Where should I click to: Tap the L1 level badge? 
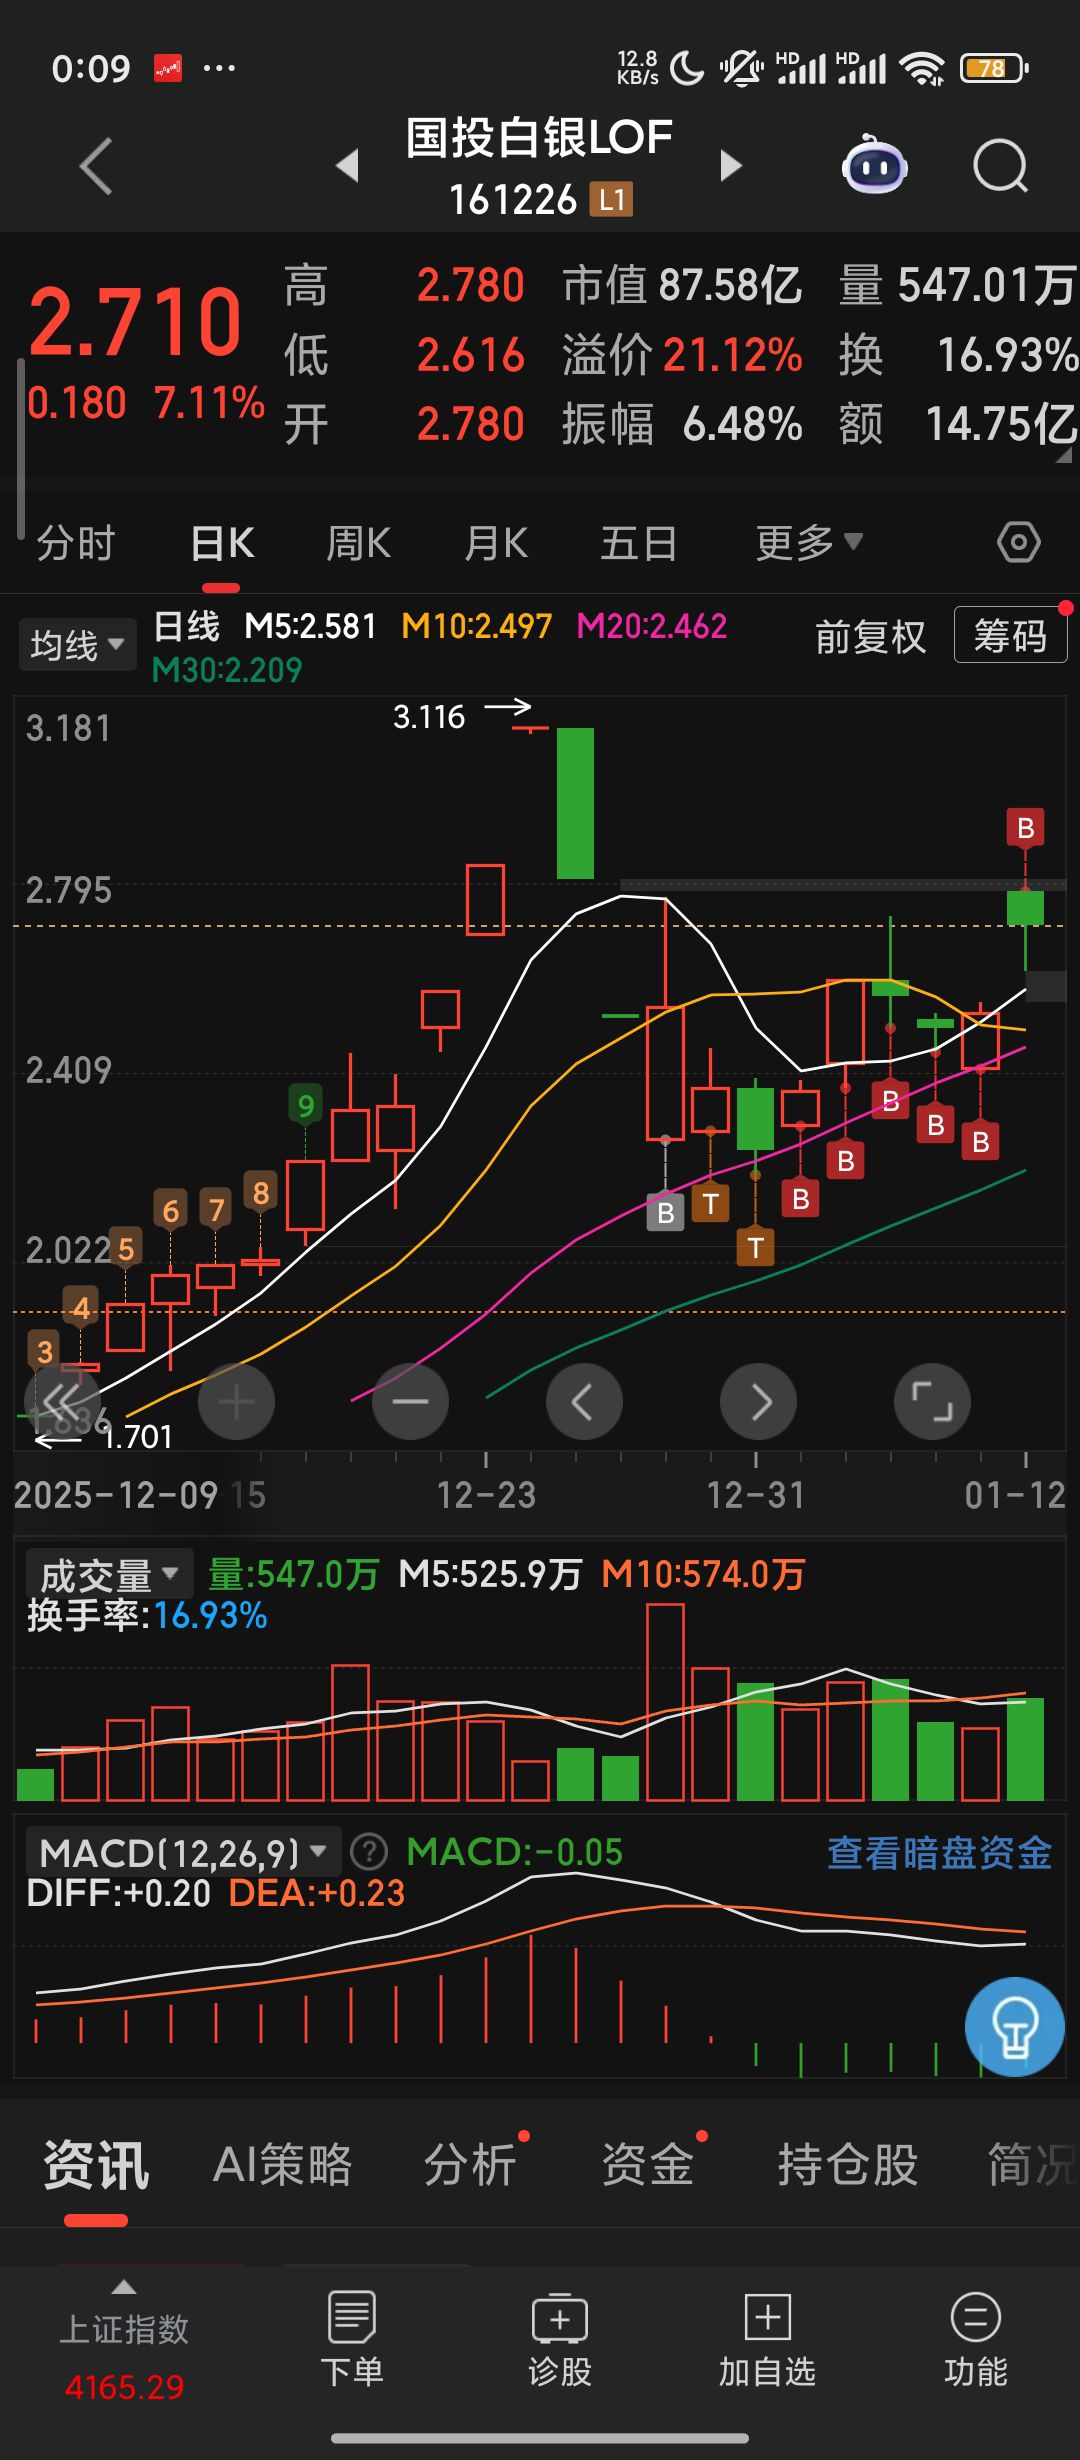tap(611, 200)
